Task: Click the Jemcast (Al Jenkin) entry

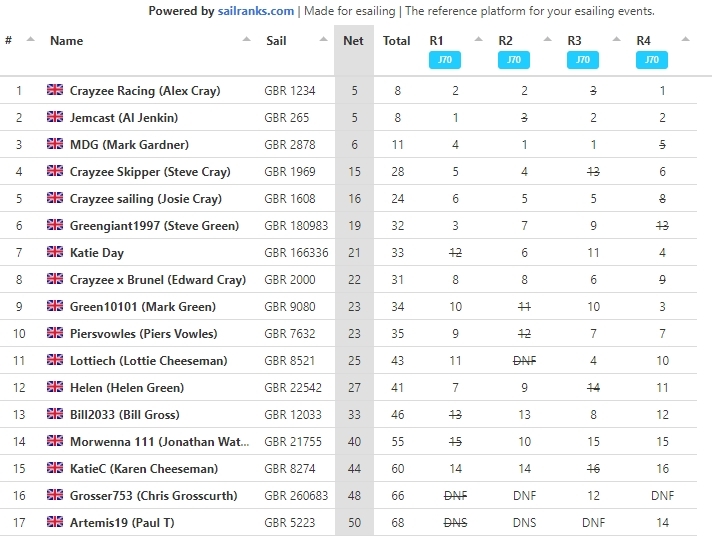Action: coord(124,118)
